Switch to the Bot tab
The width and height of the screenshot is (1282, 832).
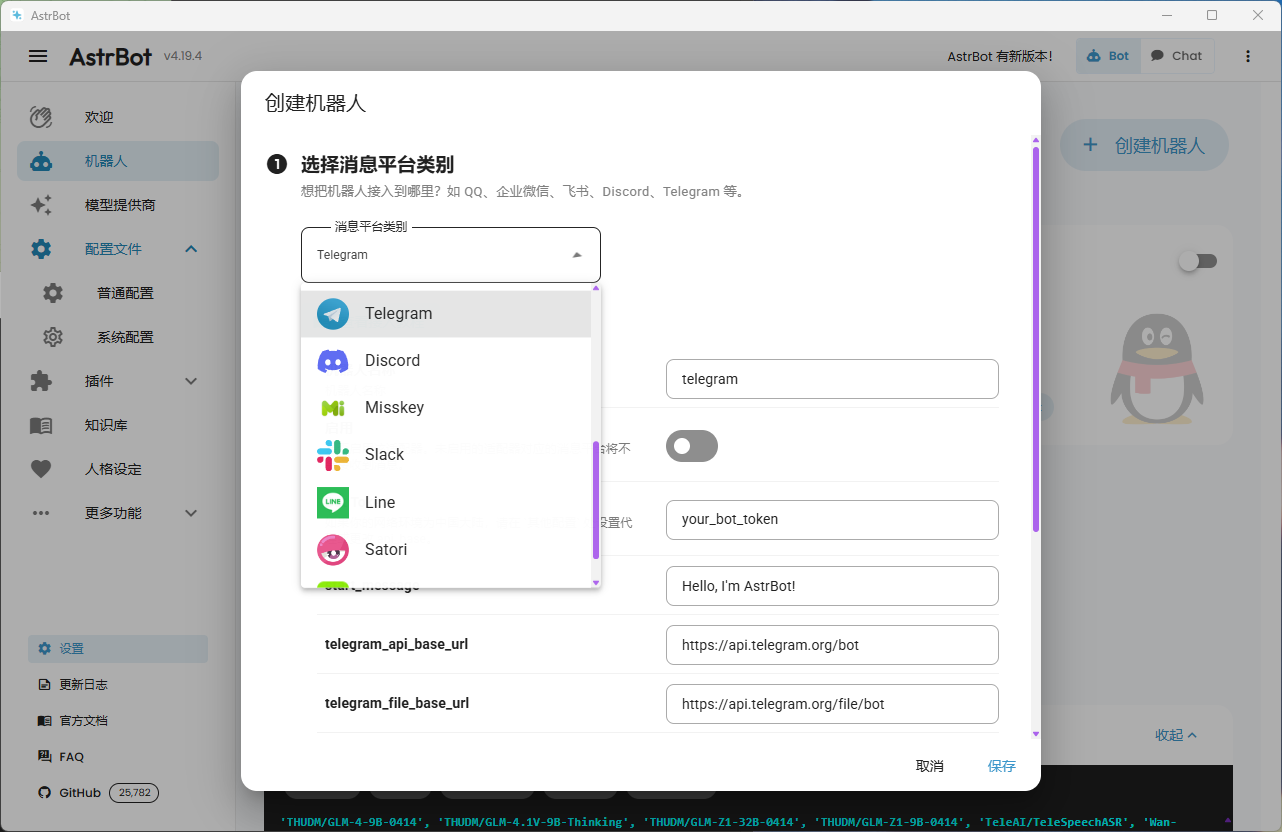[x=1108, y=56]
